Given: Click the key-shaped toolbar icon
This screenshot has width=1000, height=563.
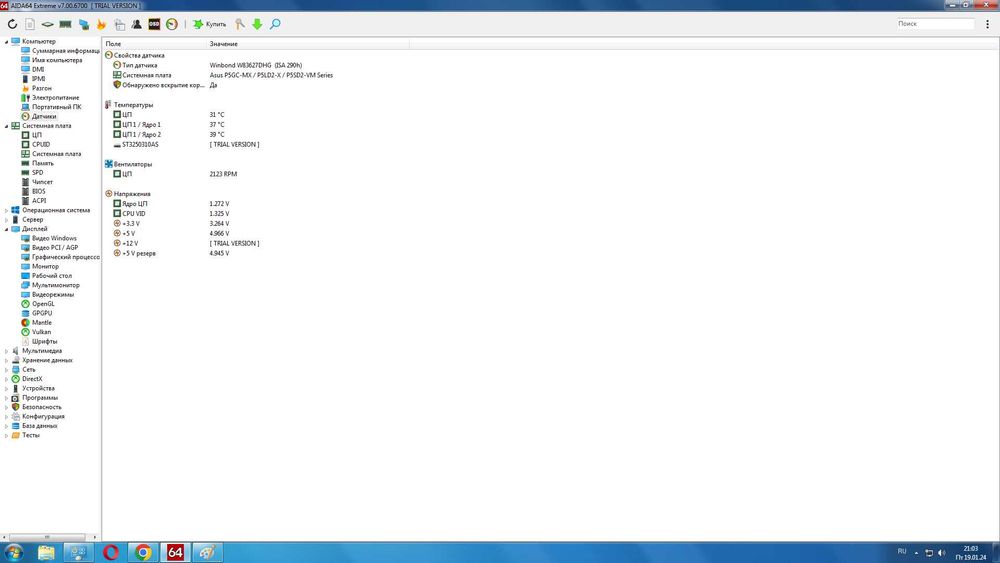Looking at the screenshot, I should point(240,24).
